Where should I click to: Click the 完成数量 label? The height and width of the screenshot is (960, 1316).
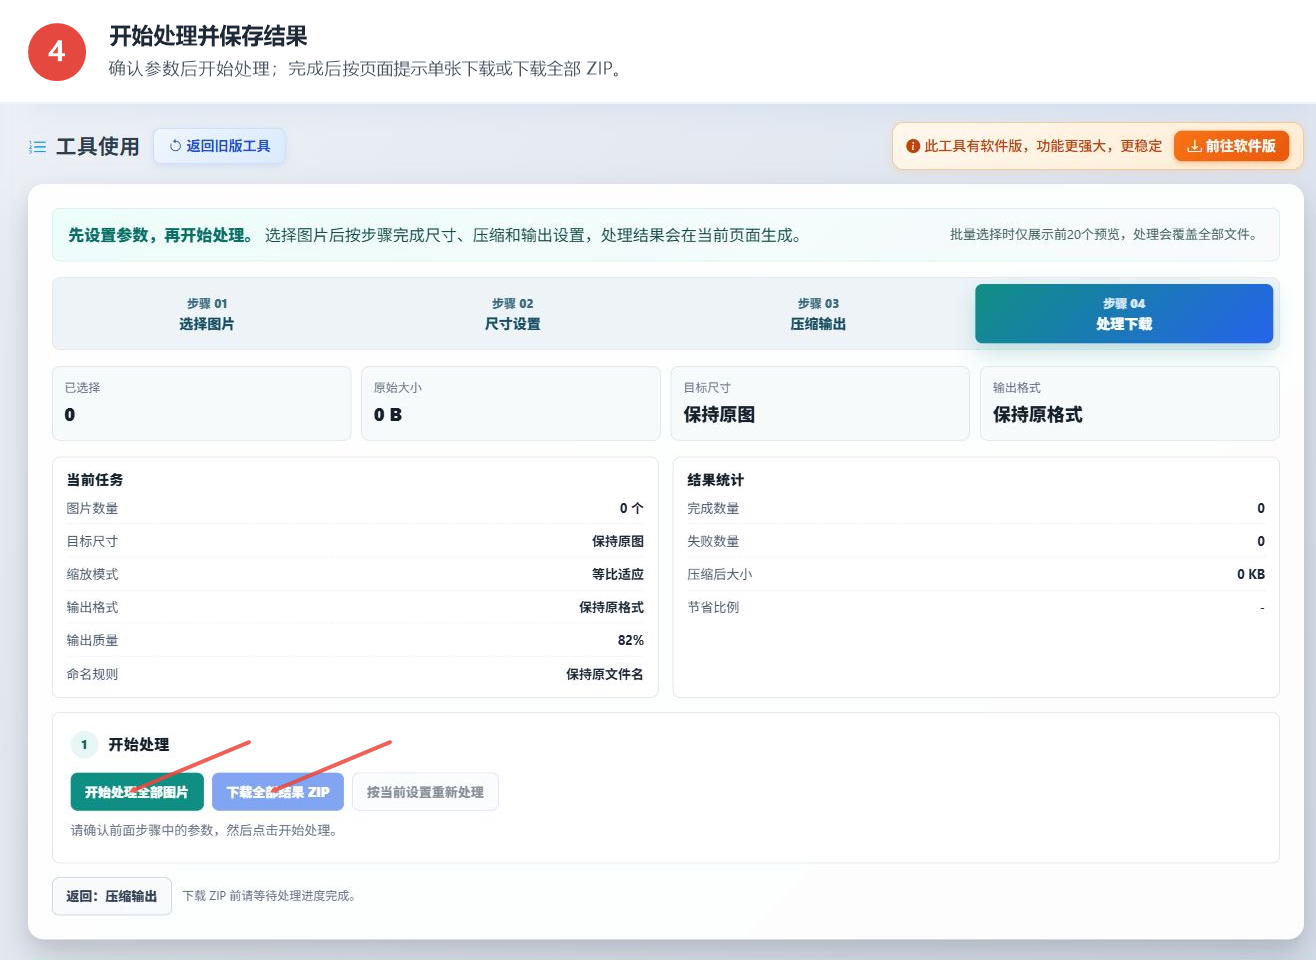[x=713, y=508]
